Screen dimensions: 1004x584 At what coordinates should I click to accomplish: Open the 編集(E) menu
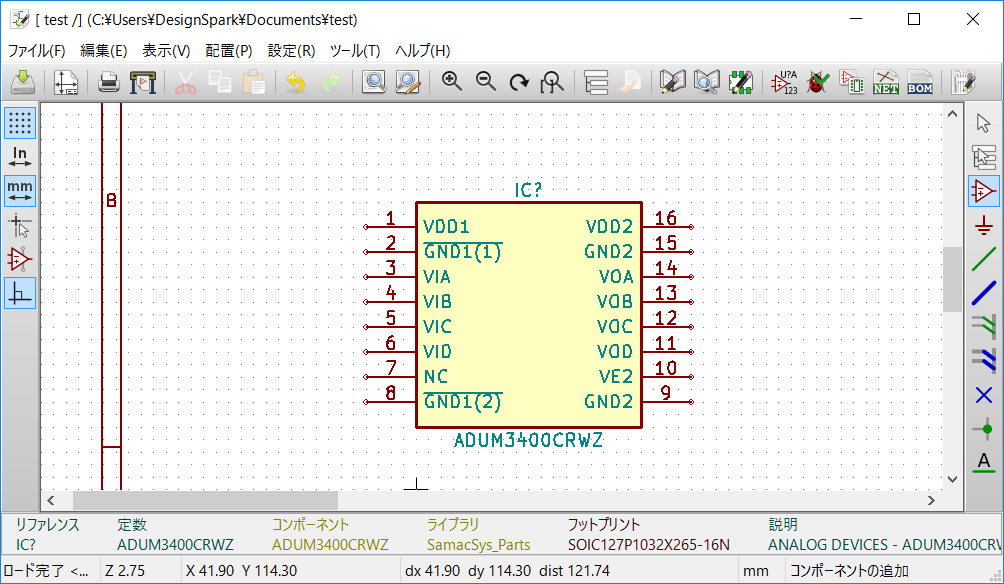pos(104,51)
